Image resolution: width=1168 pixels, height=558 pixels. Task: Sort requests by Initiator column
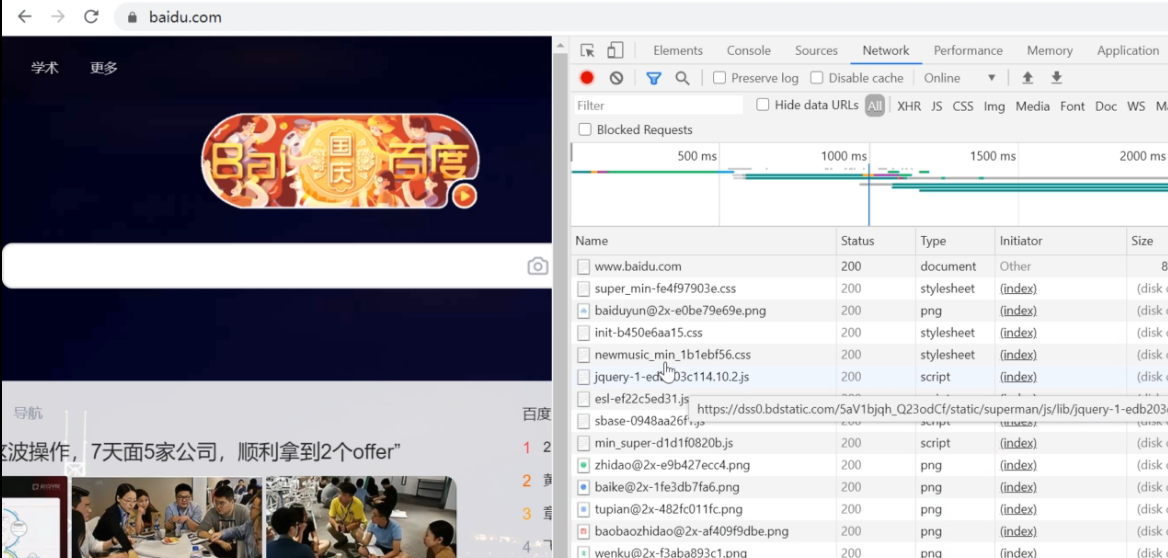pyautogui.click(x=1061, y=241)
